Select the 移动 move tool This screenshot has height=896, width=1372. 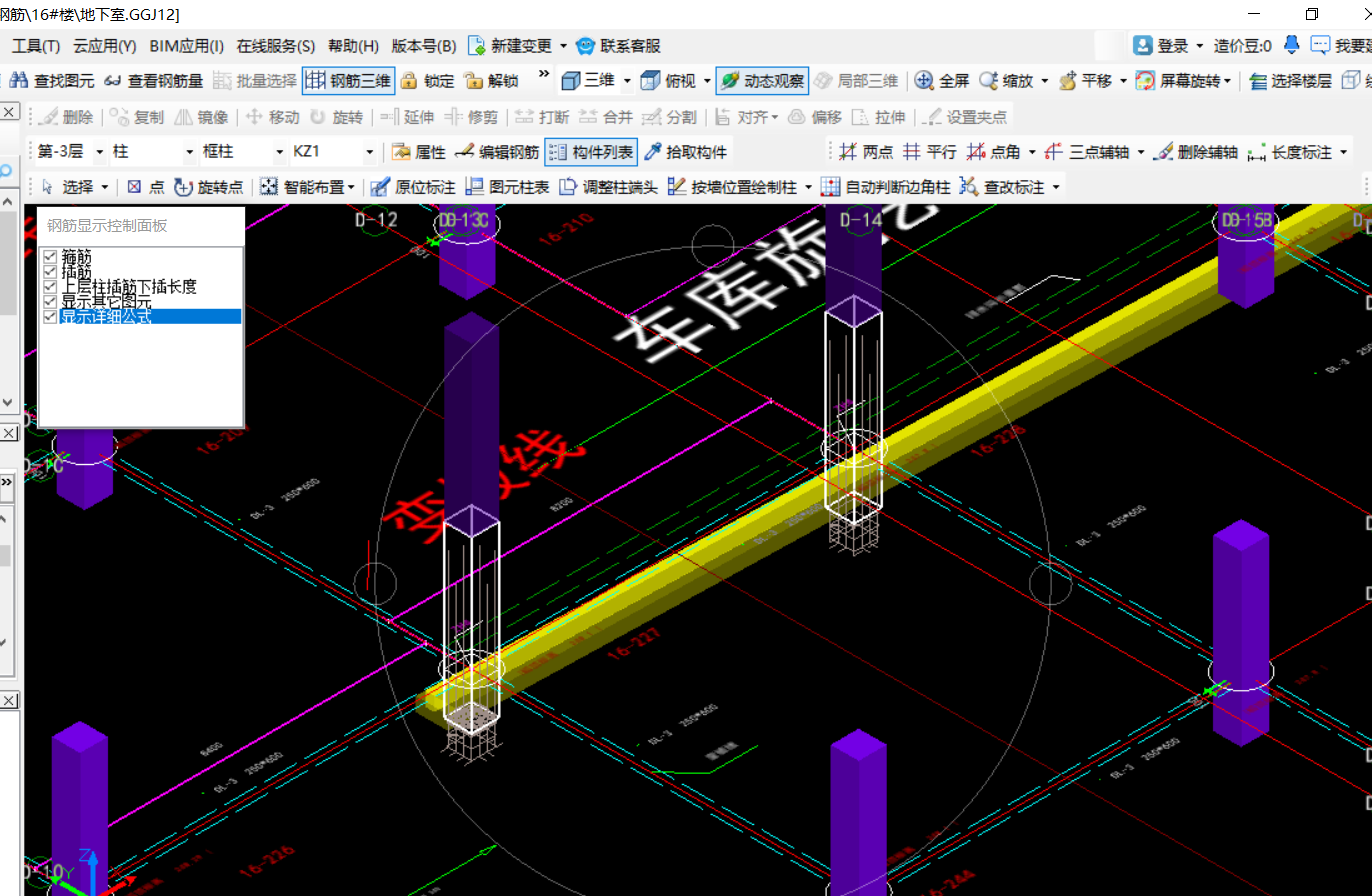click(272, 117)
